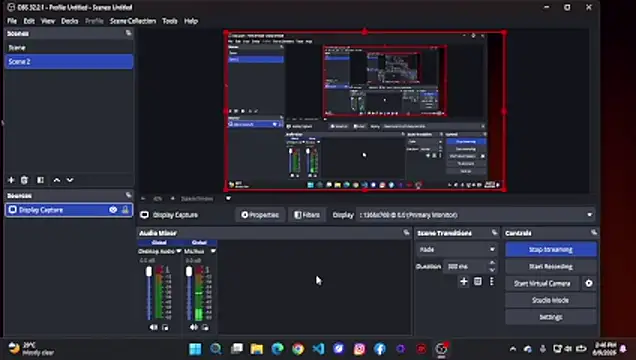Move scene up with arrow icon

click(x=57, y=180)
